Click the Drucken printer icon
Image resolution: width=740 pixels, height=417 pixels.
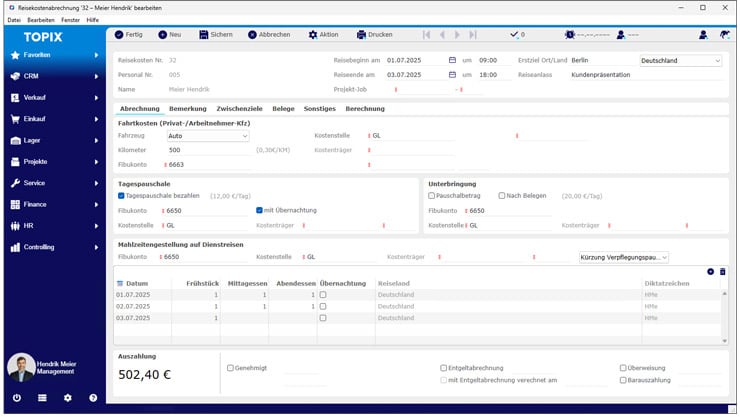click(x=361, y=34)
